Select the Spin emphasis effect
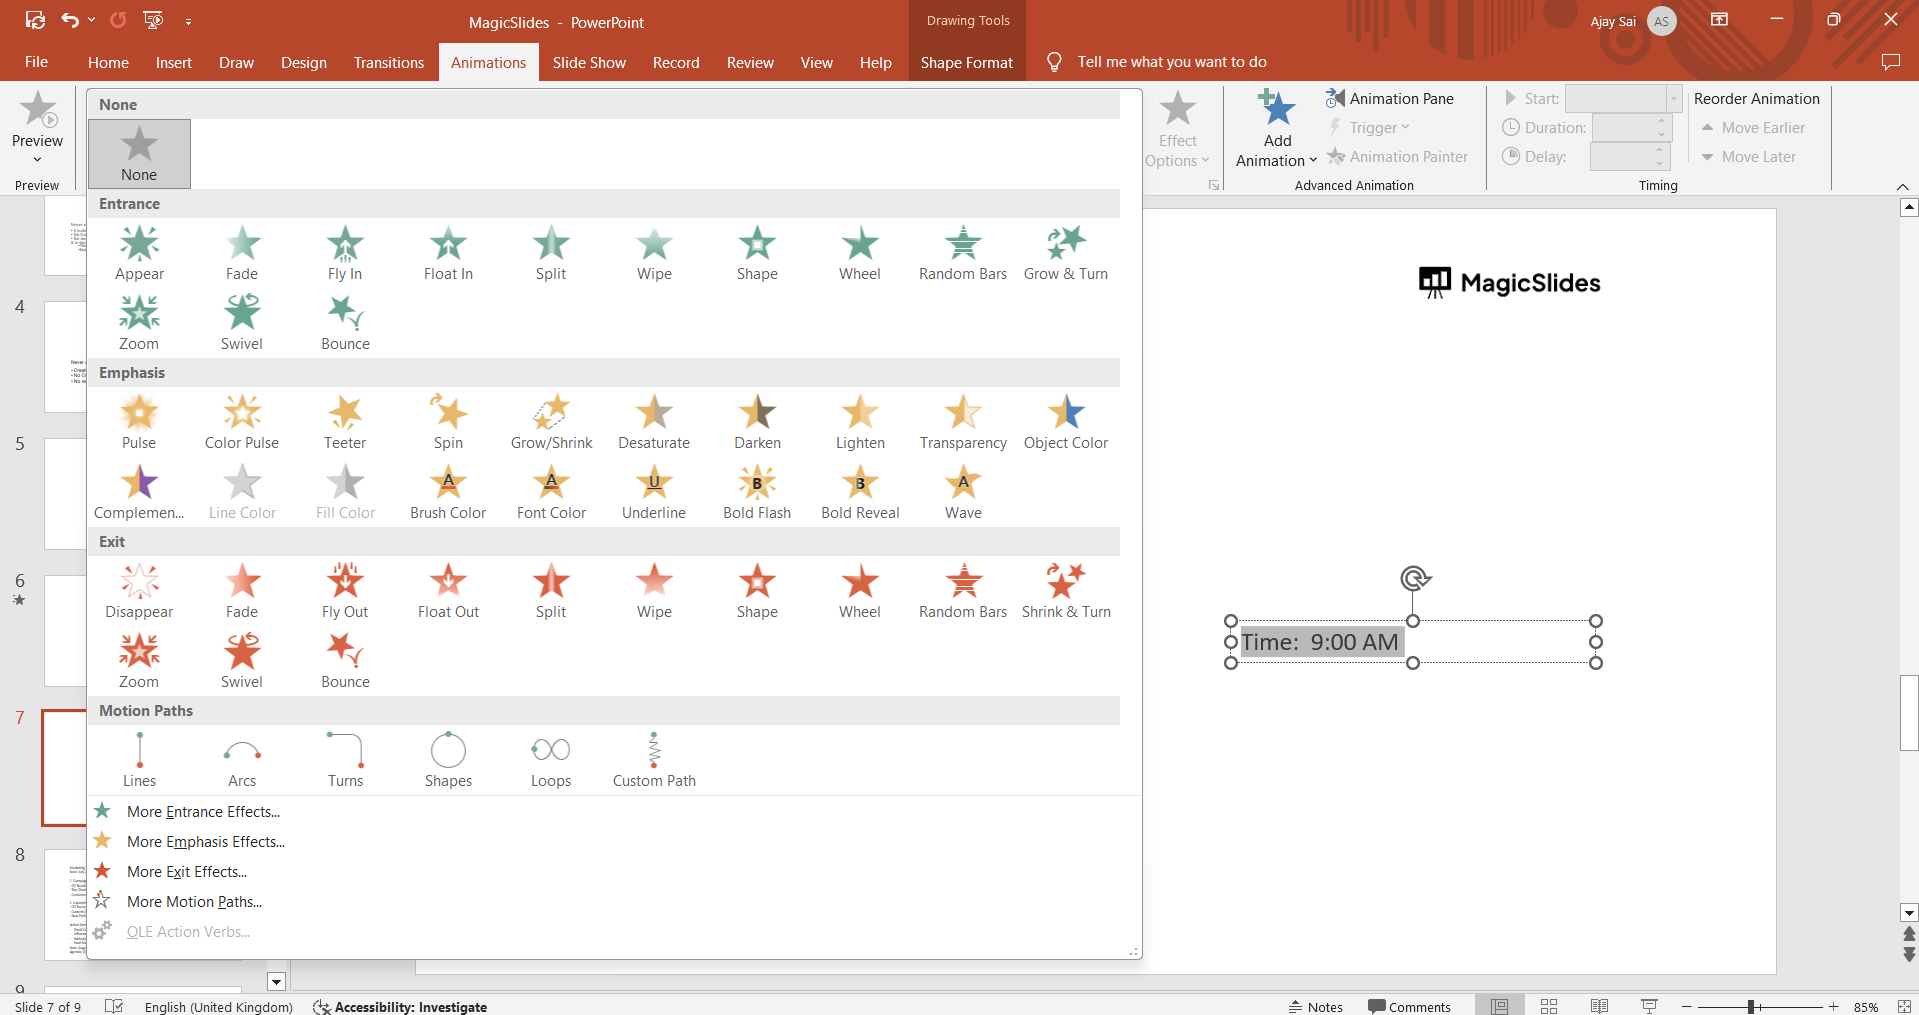The width and height of the screenshot is (1919, 1015). click(448, 422)
